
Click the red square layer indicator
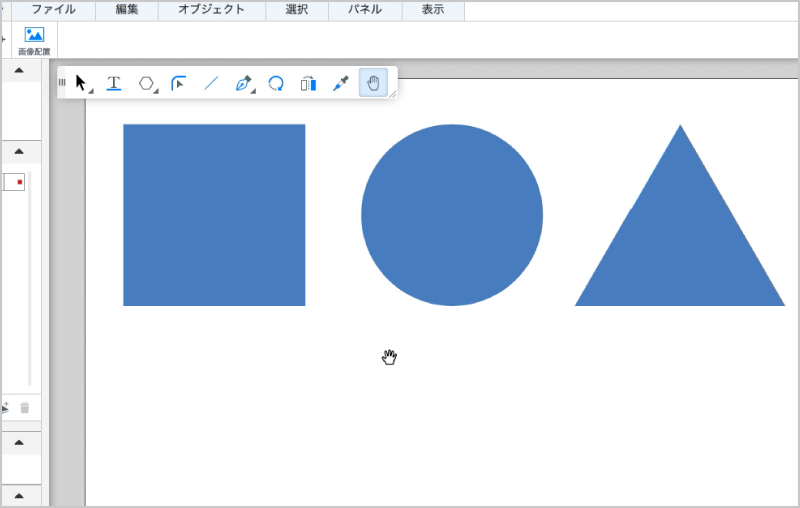pyautogui.click(x=20, y=182)
